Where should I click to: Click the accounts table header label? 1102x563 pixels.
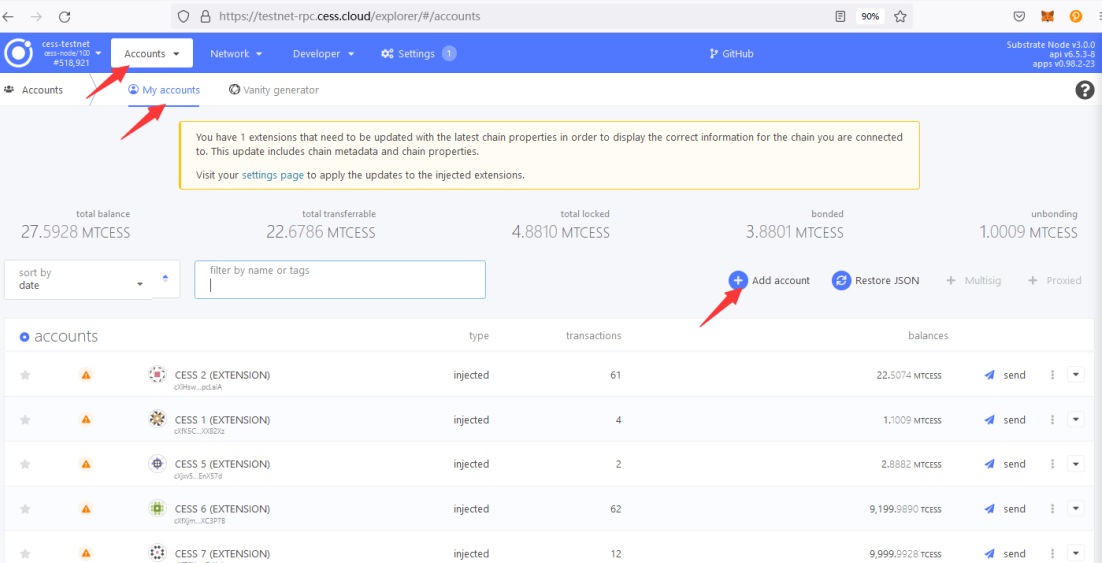pyautogui.click(x=66, y=336)
